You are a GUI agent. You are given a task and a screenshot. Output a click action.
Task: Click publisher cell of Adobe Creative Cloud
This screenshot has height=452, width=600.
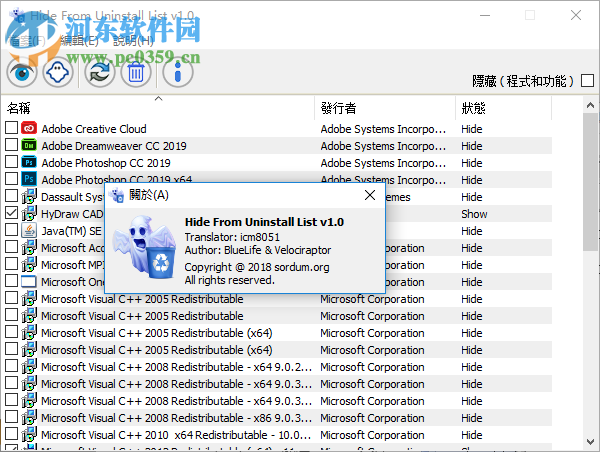383,129
